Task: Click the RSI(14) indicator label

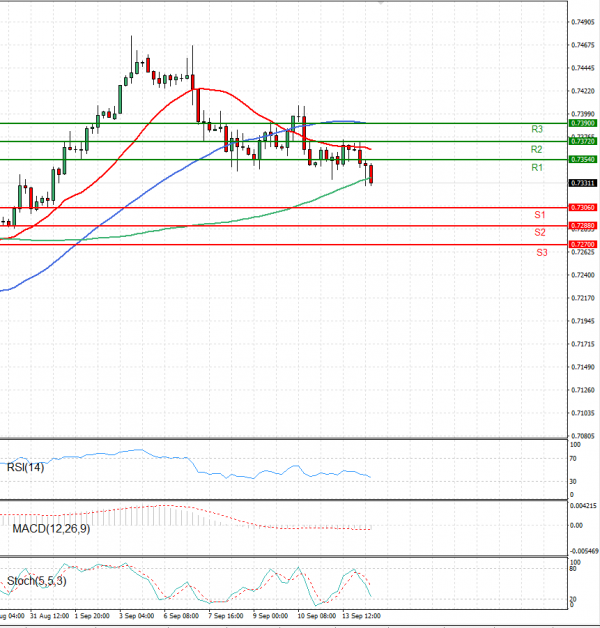Action: click(x=25, y=467)
